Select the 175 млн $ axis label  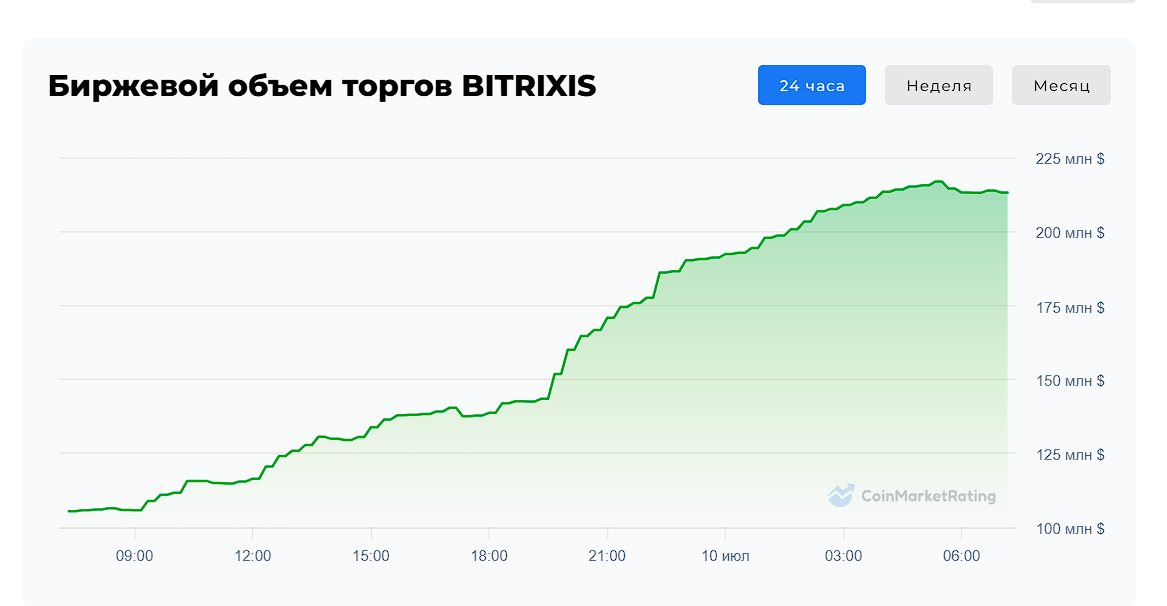[x=1069, y=307]
